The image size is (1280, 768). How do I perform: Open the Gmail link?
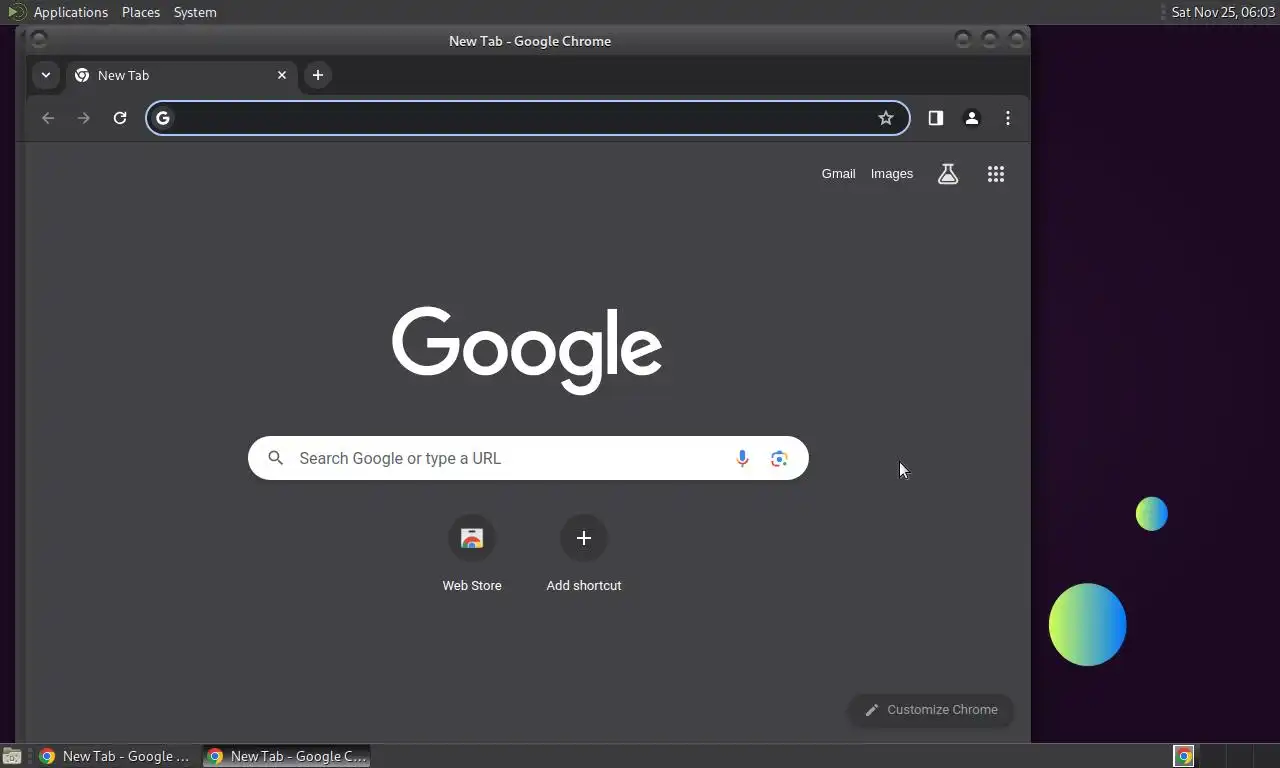[838, 174]
